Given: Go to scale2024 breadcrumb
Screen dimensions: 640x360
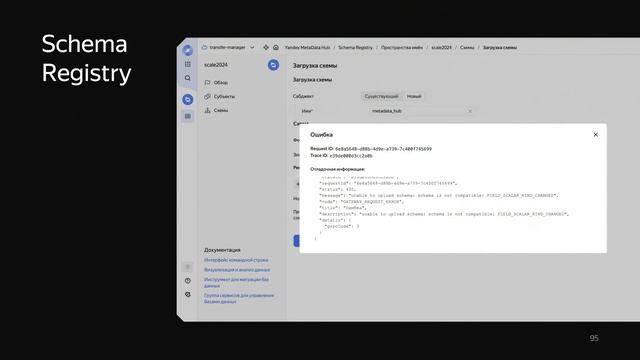Looking at the screenshot, I should (x=441, y=47).
